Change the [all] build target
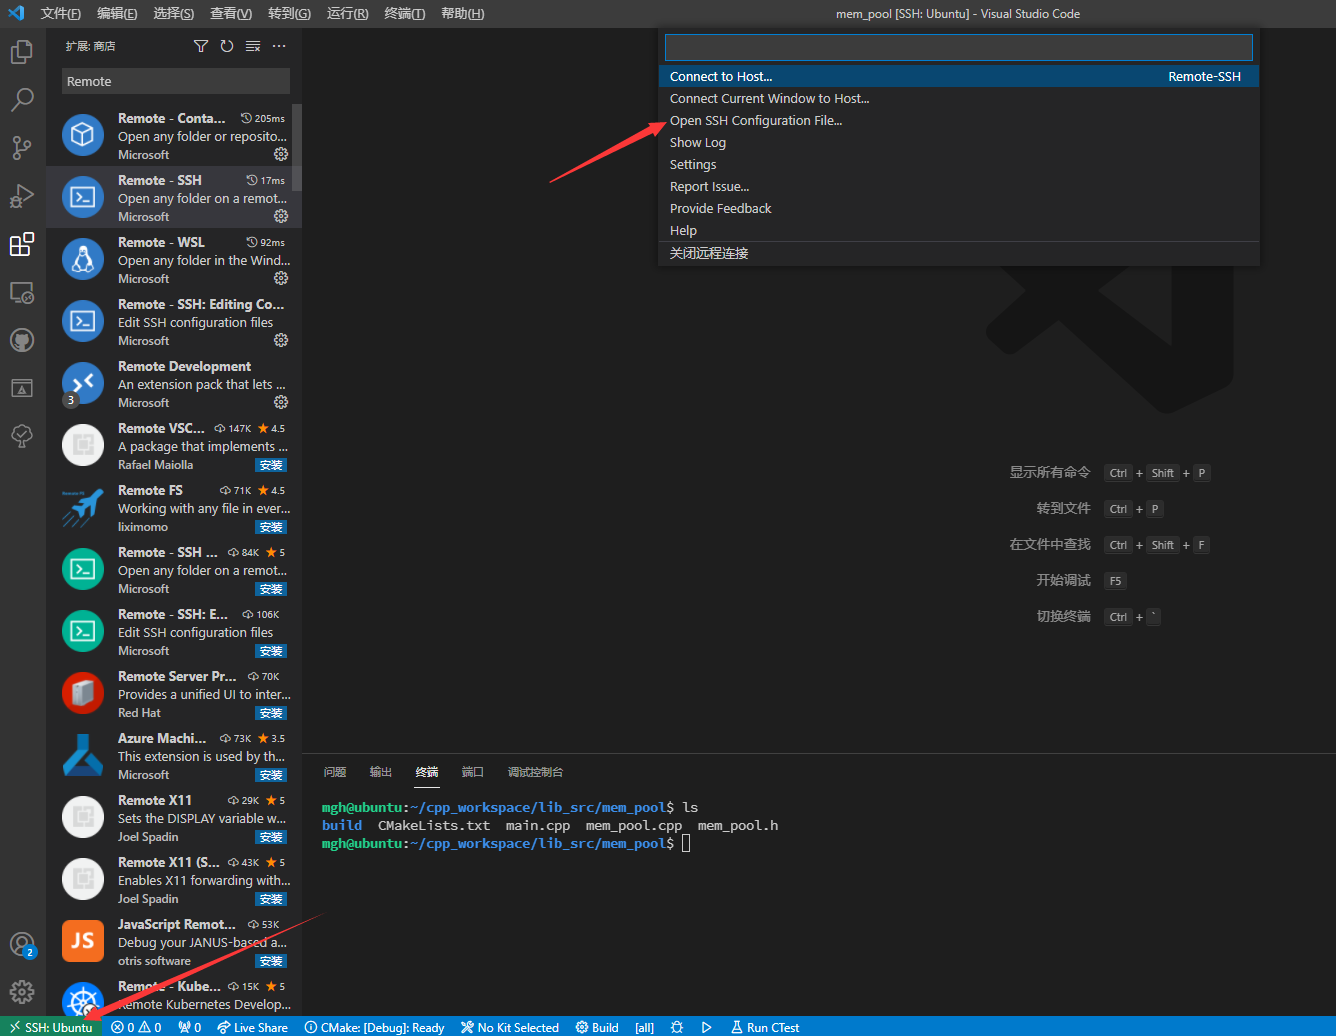1336x1036 pixels. [x=644, y=1027]
